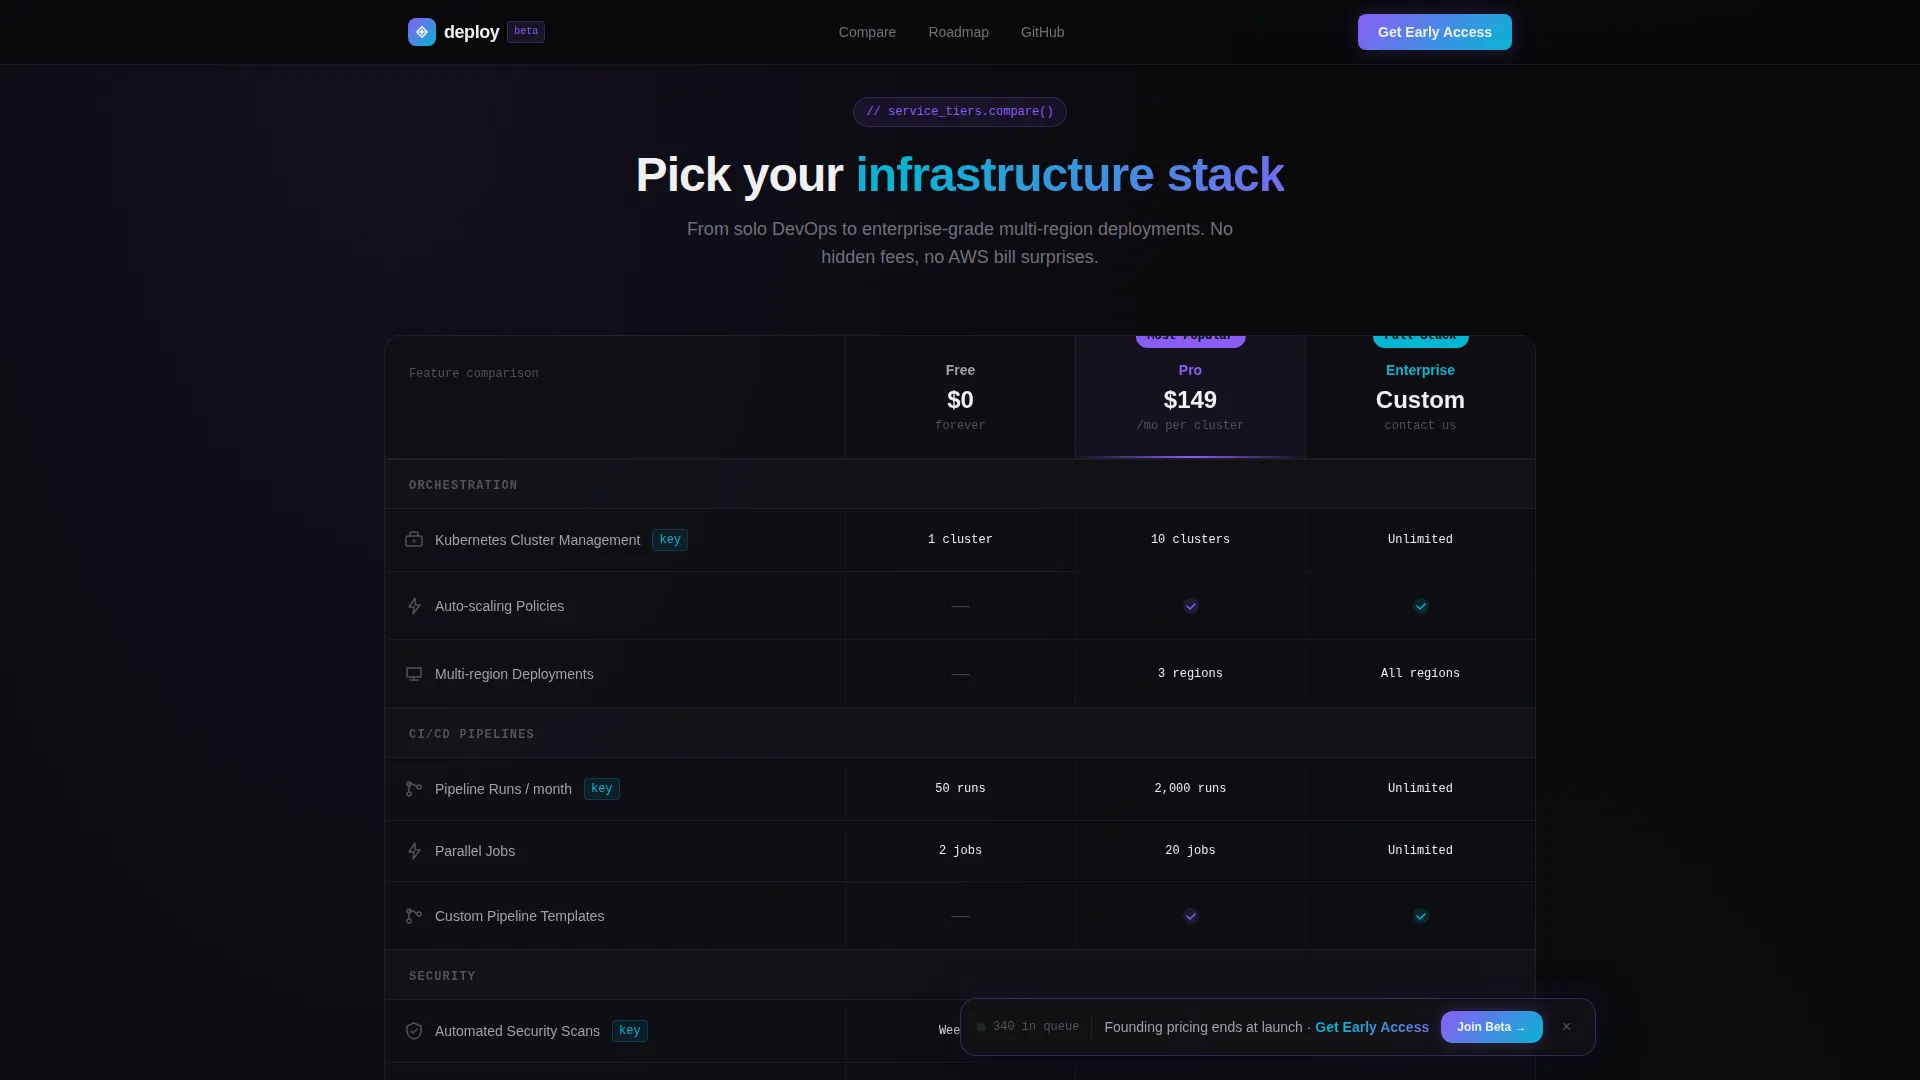Click the 'Custom Pipeline Templates' label
The width and height of the screenshot is (1920, 1080).
[519, 916]
